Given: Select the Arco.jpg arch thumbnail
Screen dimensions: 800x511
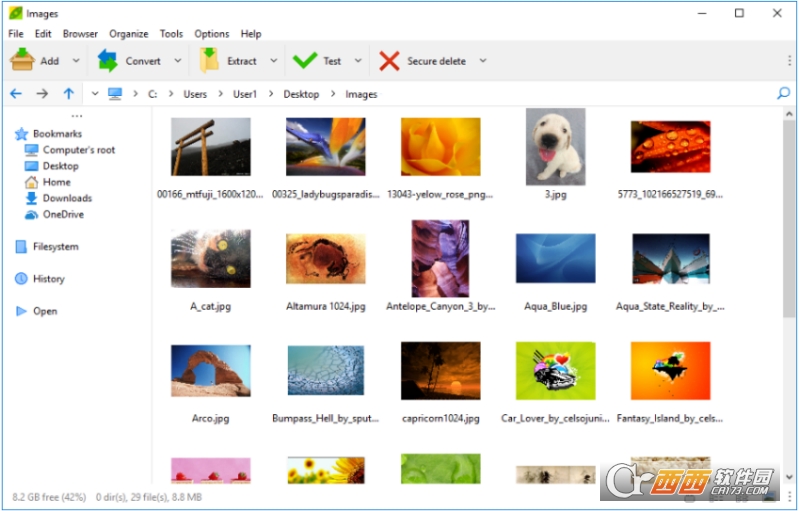Looking at the screenshot, I should 211,371.
